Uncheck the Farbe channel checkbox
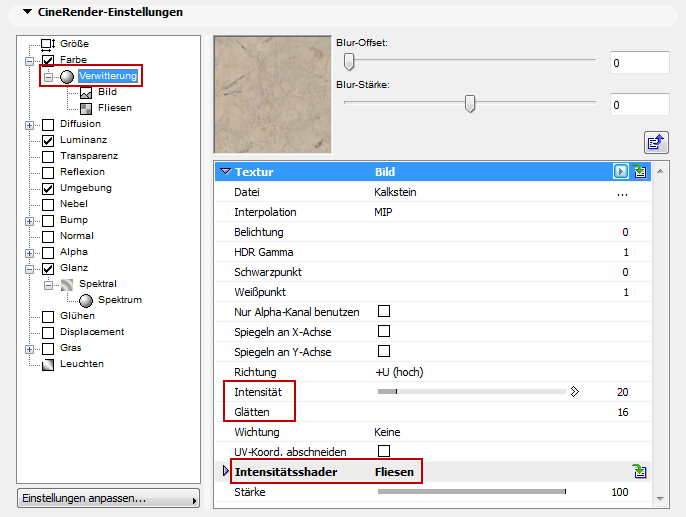The image size is (686, 517). [x=48, y=60]
